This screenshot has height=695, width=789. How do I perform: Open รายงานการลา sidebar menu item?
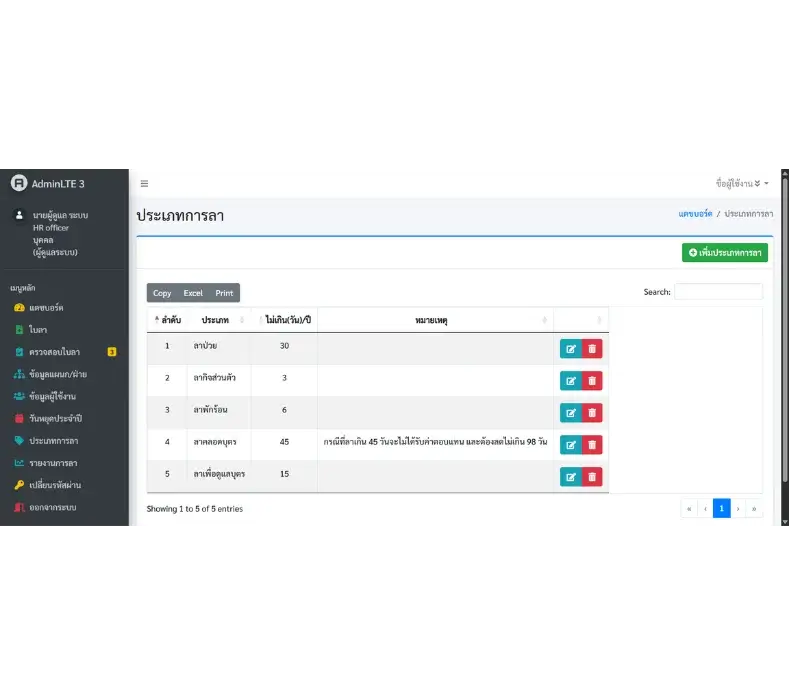53,463
